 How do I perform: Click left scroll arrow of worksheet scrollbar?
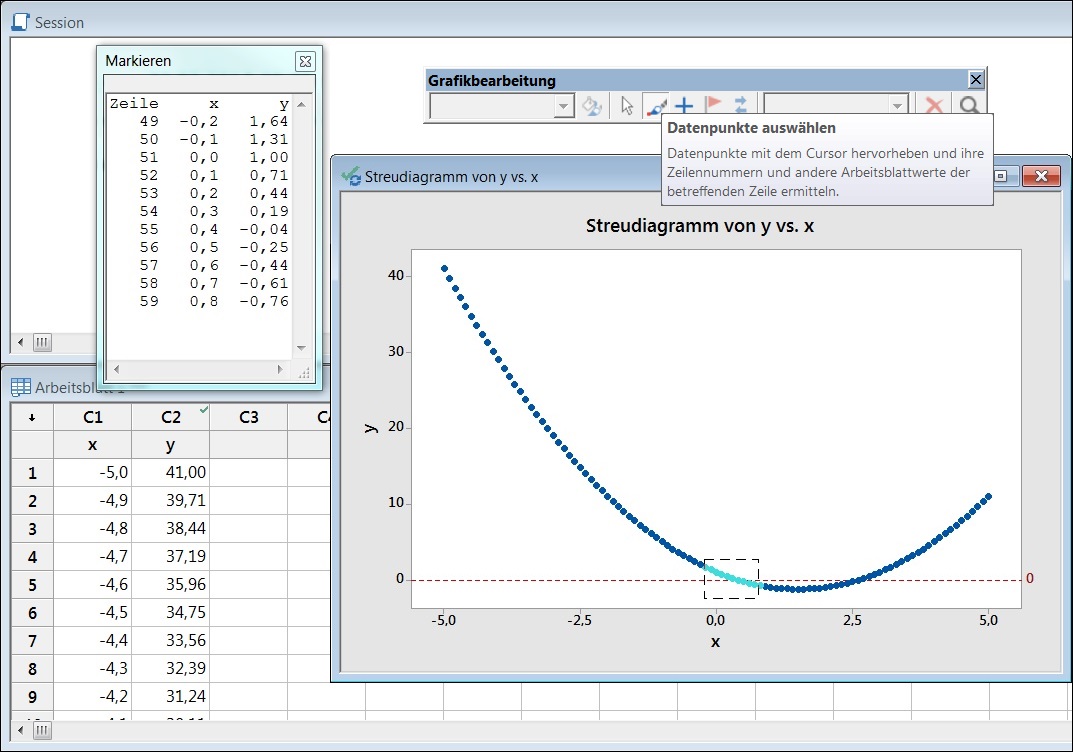click(21, 731)
